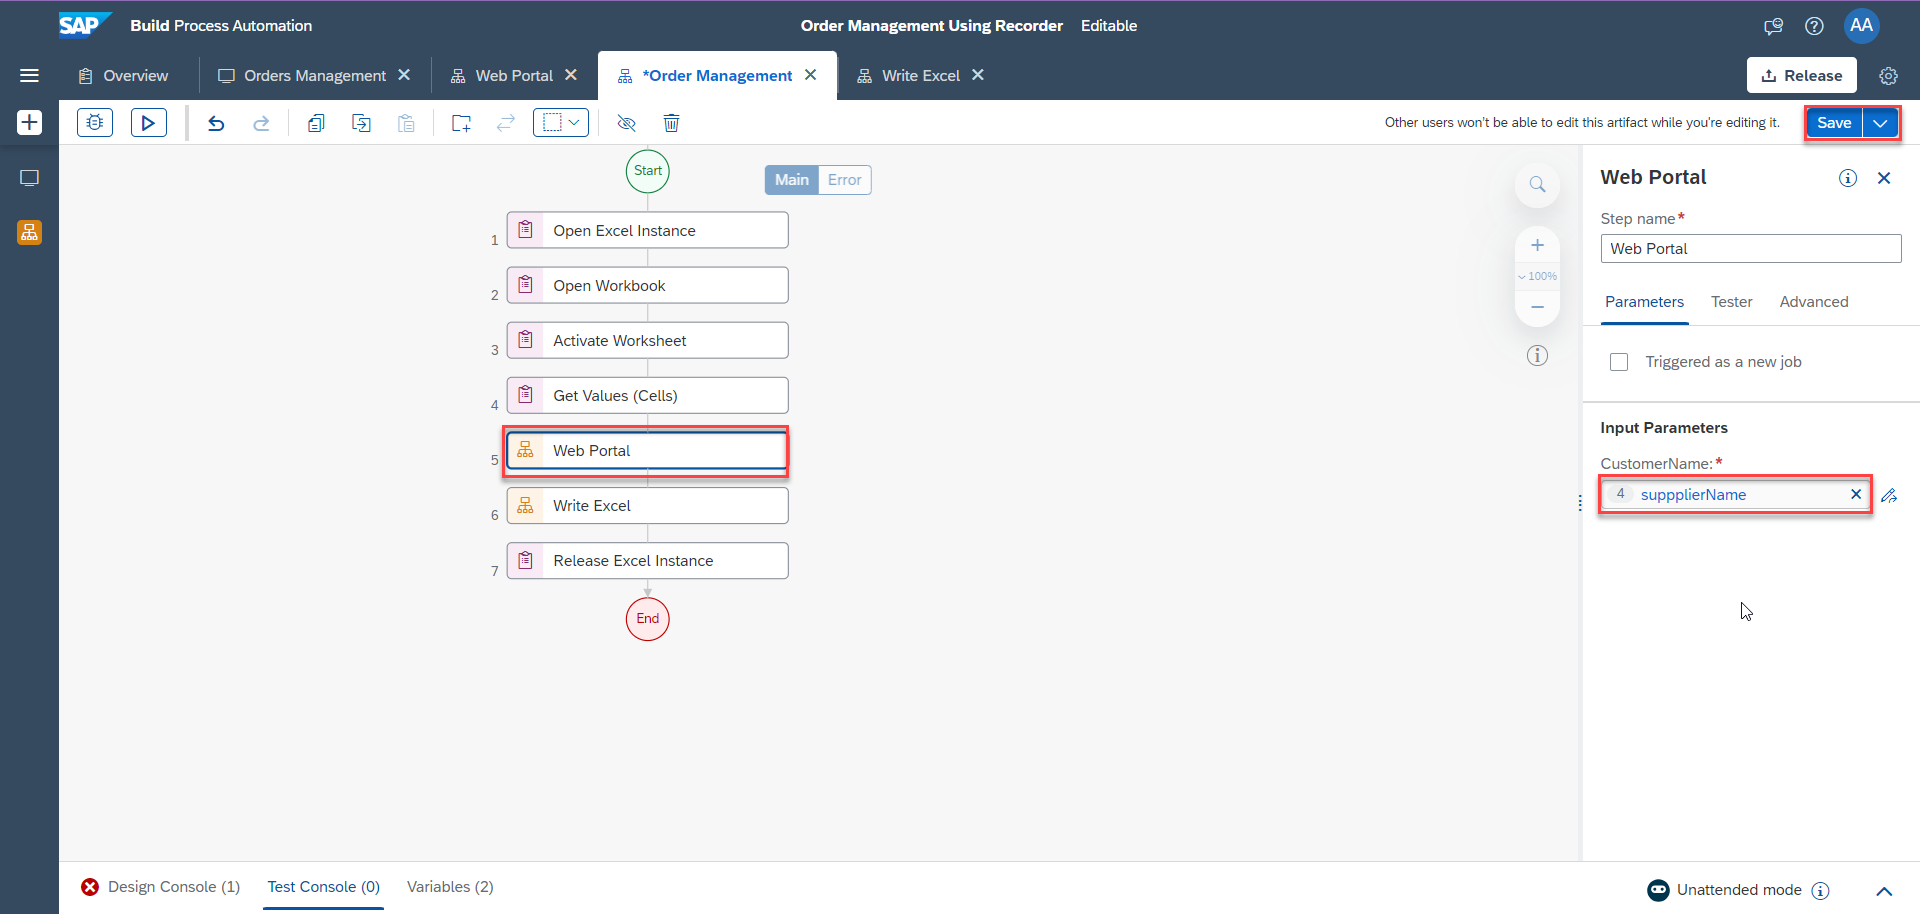Close the Web Portal editor tab

571,75
